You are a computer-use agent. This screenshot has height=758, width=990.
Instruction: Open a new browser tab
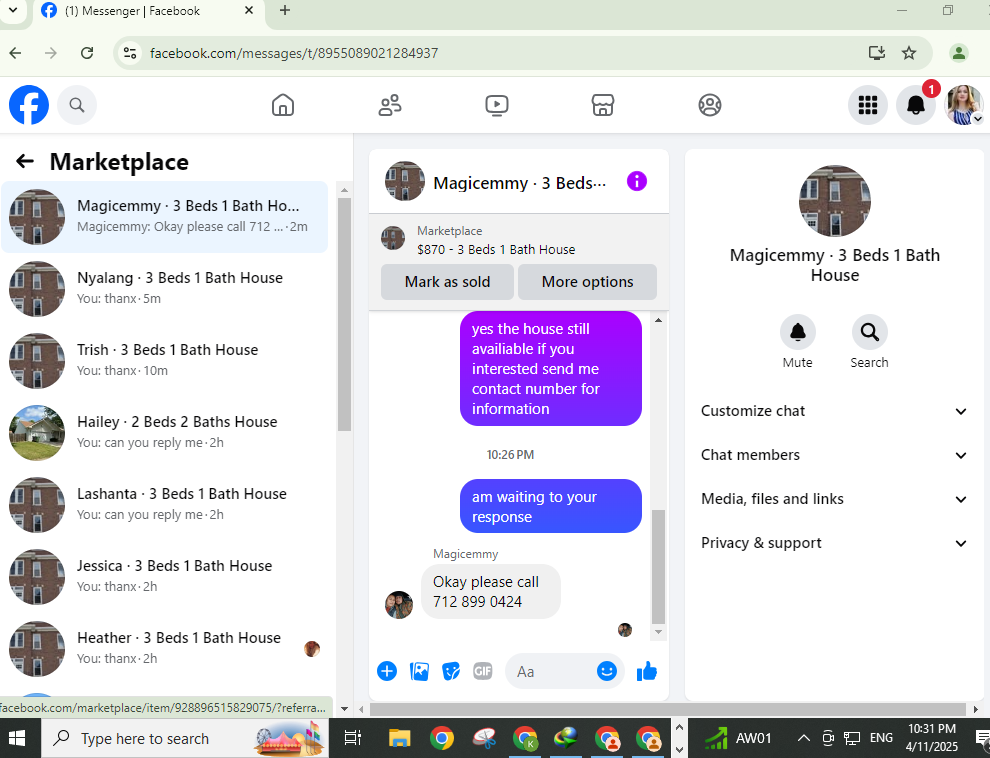click(285, 10)
